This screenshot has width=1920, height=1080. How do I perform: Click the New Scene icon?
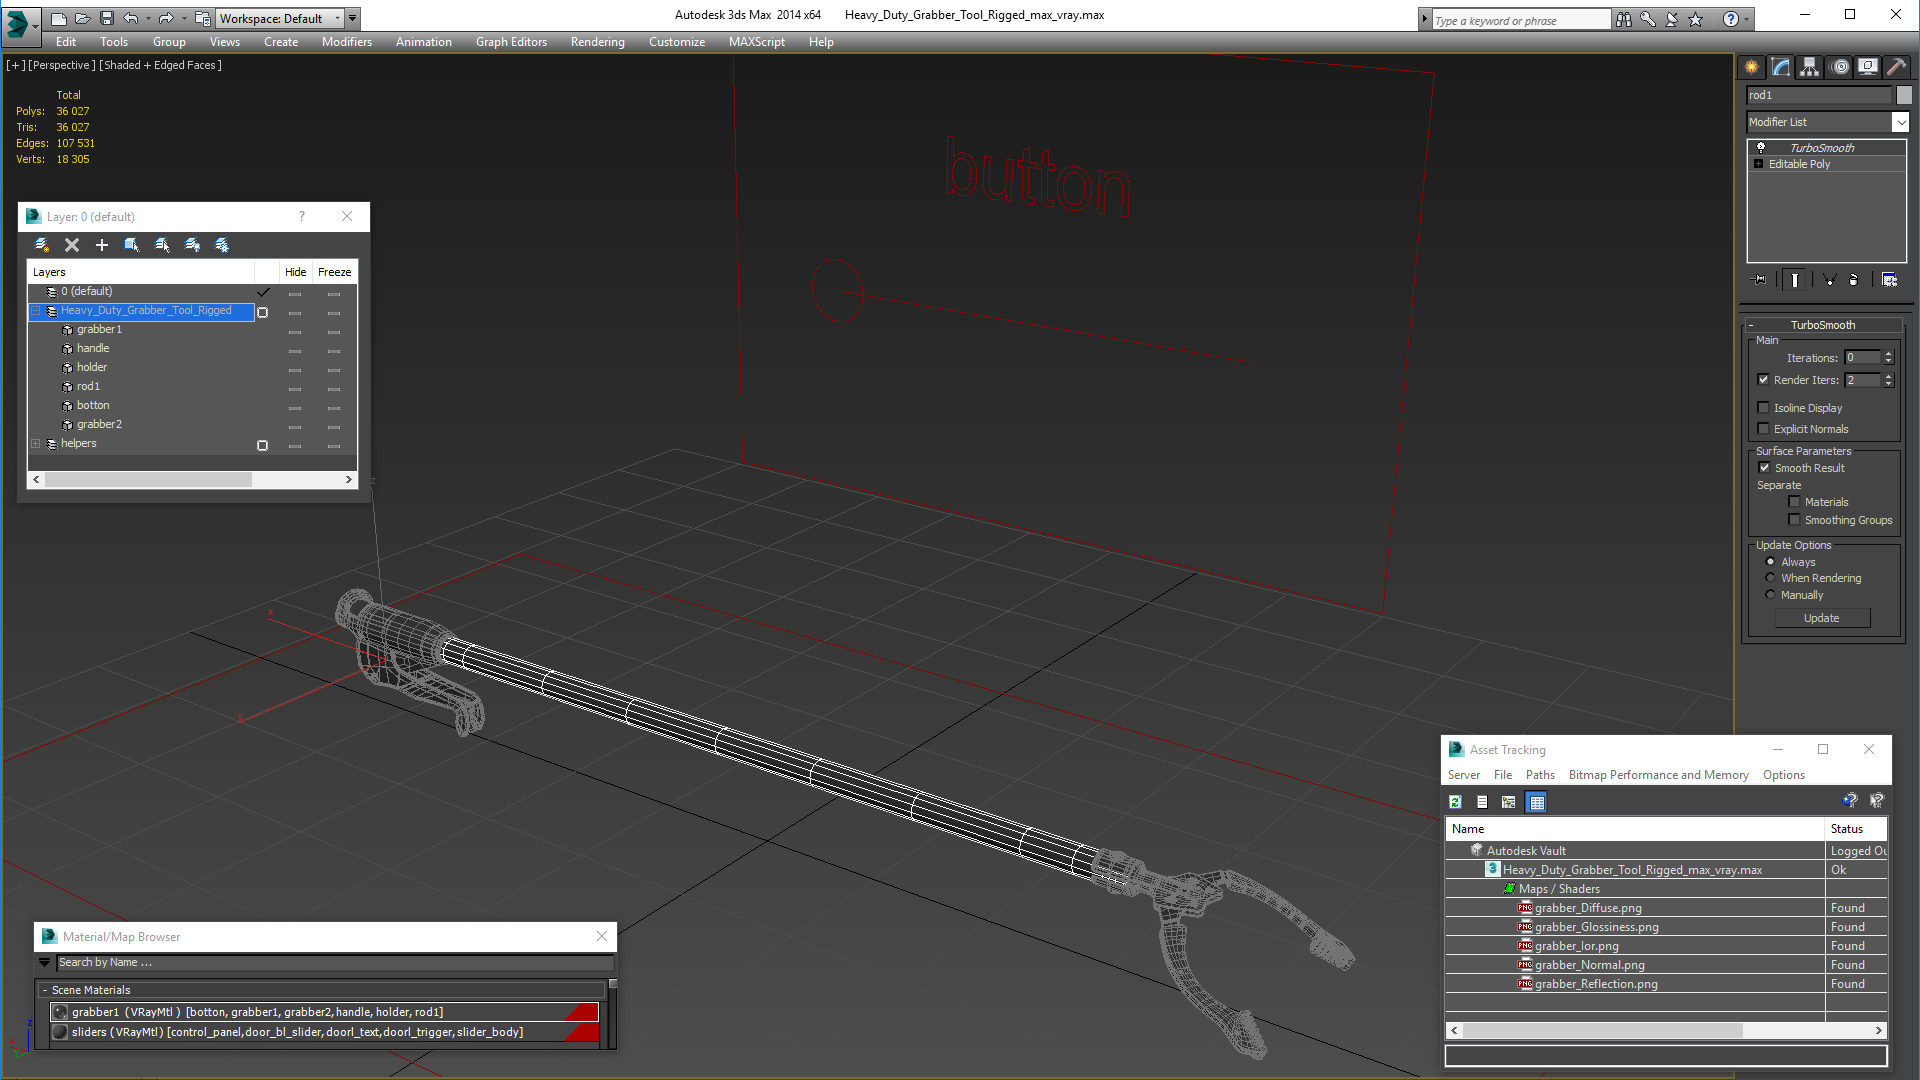coord(59,18)
